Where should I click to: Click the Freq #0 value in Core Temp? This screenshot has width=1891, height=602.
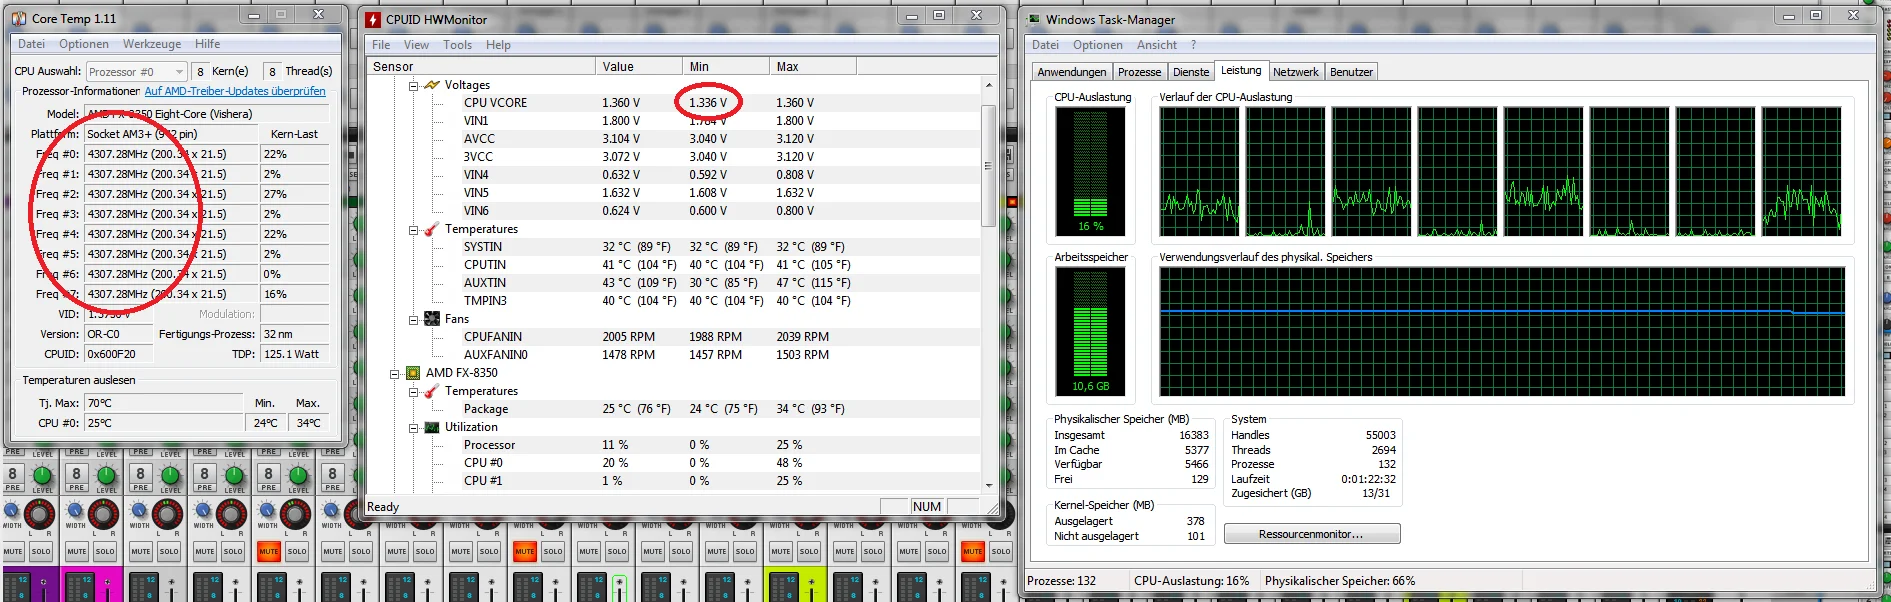(171, 154)
